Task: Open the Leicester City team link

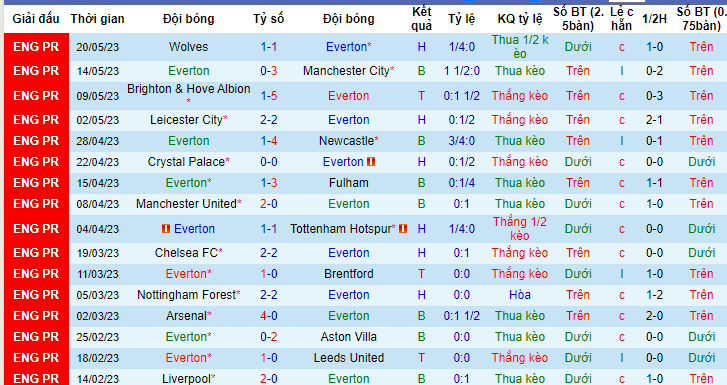Action: [186, 120]
